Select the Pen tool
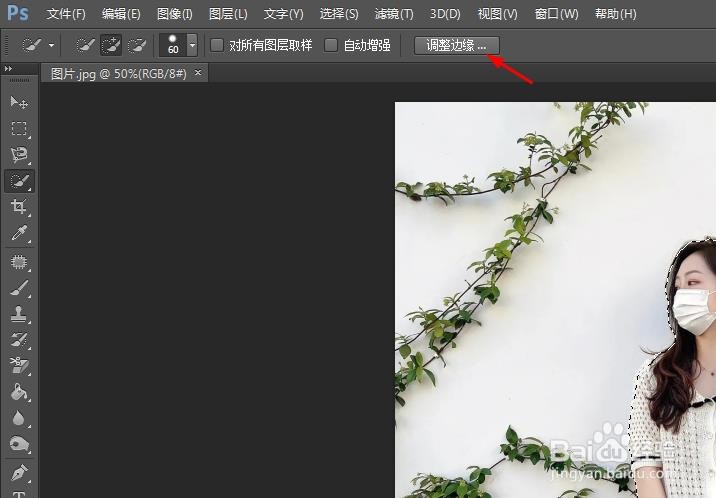Screen dimensions: 716x498 [19, 473]
